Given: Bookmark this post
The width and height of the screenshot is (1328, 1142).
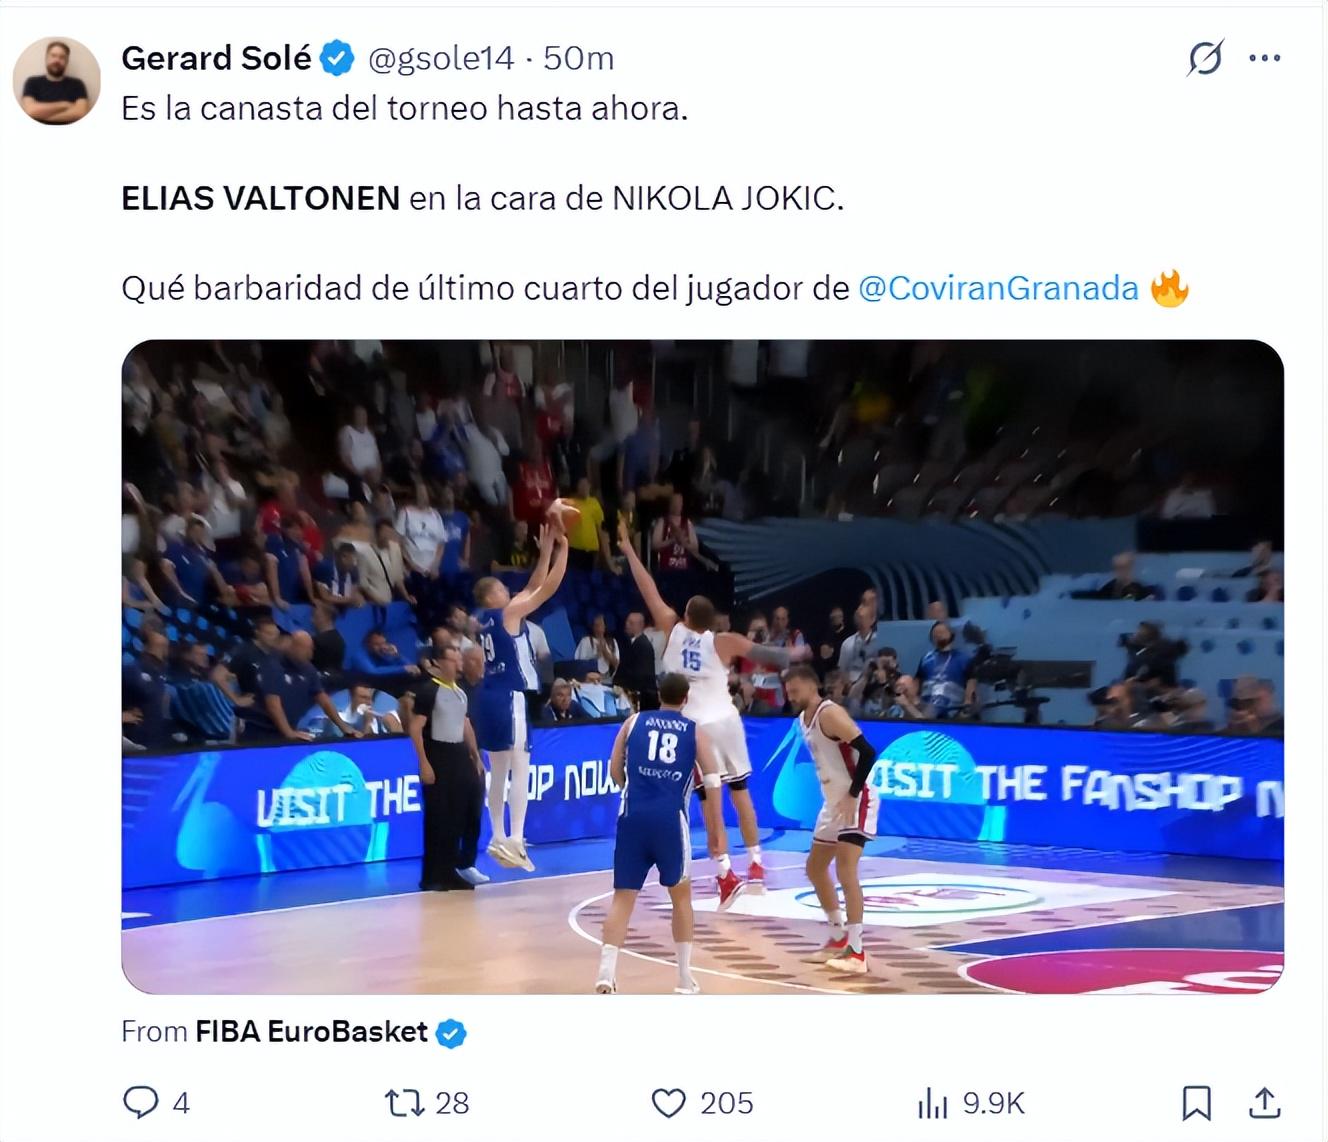Looking at the screenshot, I should pos(1196,1103).
